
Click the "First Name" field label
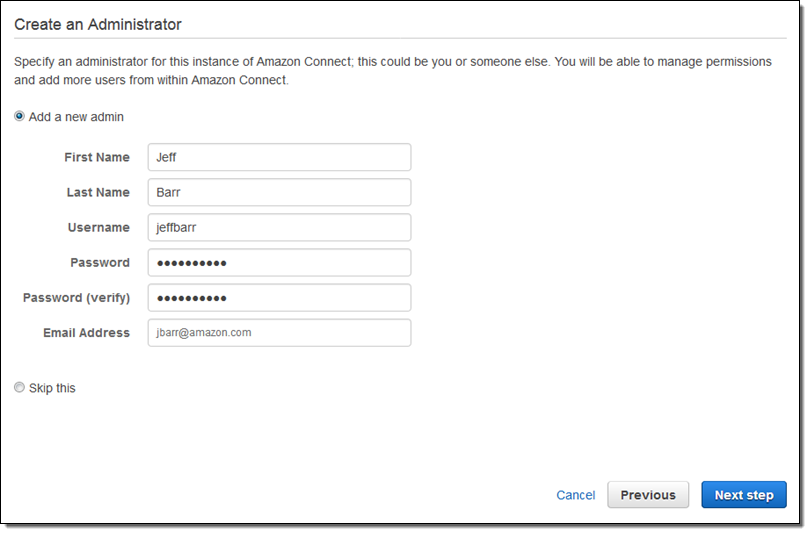pos(97,157)
